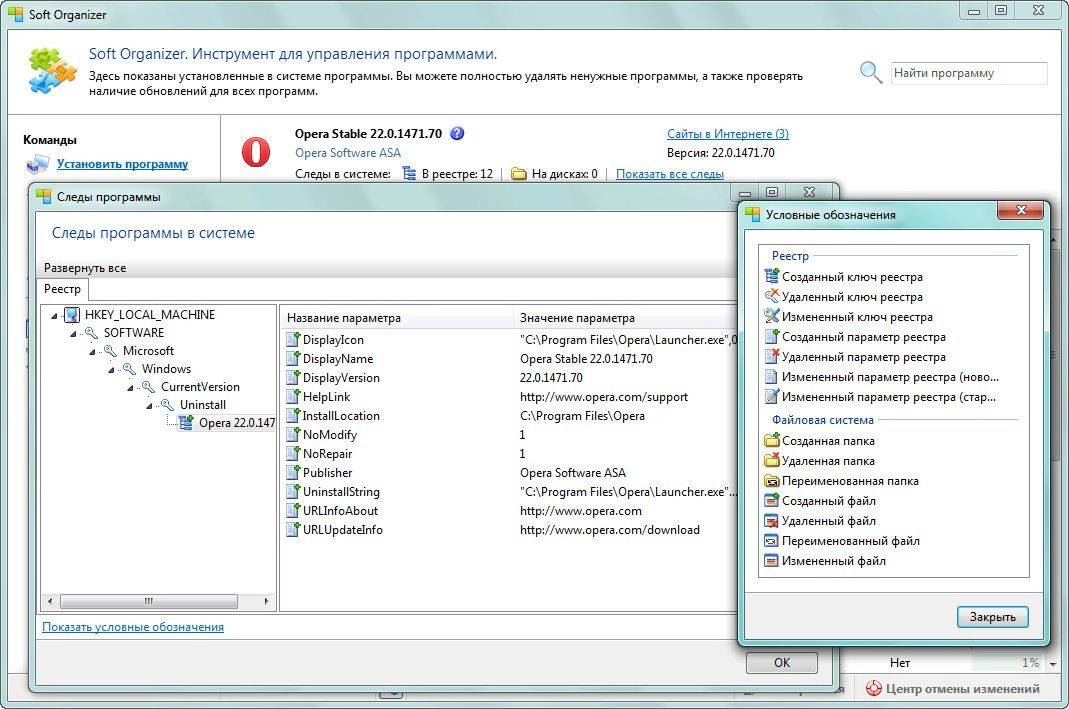Click the Opera logo icon
This screenshot has width=1069, height=709.
256,152
